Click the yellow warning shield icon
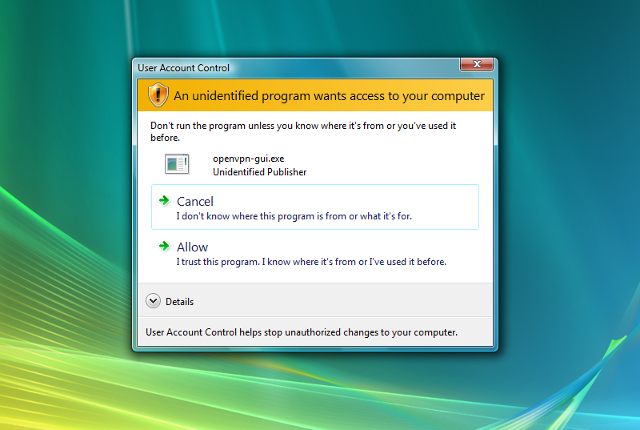Image resolution: width=640 pixels, height=430 pixels. click(x=158, y=94)
